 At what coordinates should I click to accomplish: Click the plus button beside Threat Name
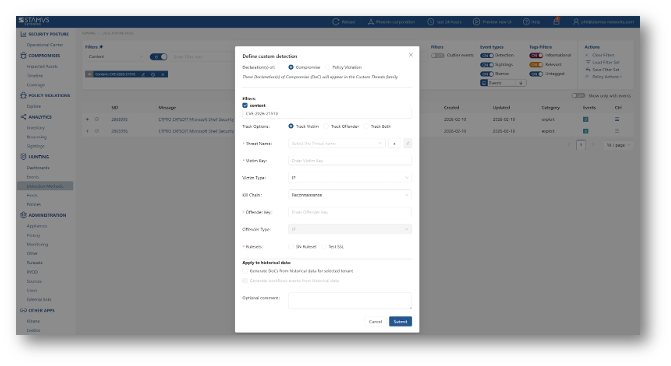click(394, 143)
